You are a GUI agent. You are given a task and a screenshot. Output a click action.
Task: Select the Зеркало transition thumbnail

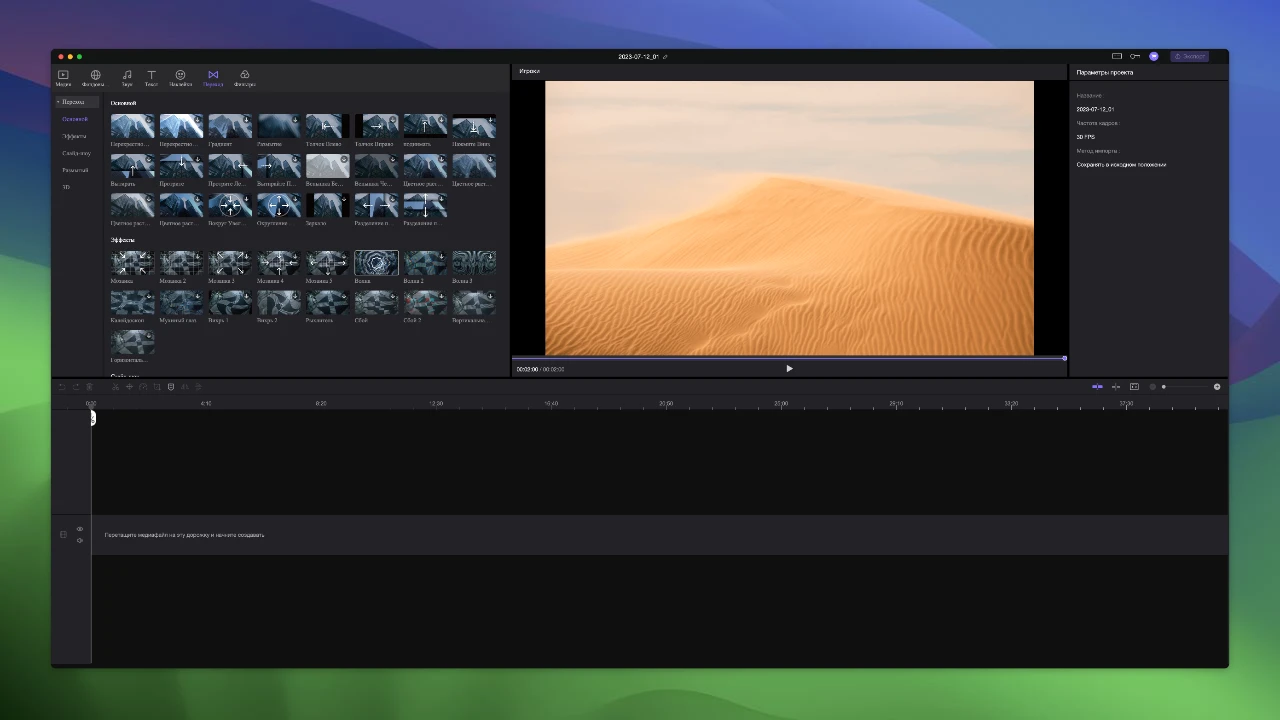(x=327, y=206)
